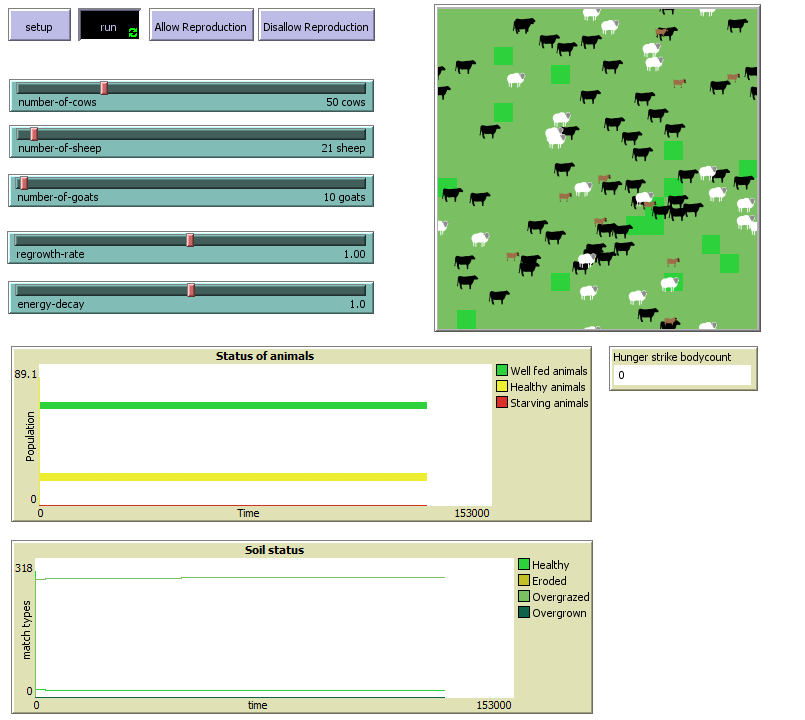805x720 pixels.
Task: Click the Allow Reproduction button
Action: pyautogui.click(x=200, y=26)
